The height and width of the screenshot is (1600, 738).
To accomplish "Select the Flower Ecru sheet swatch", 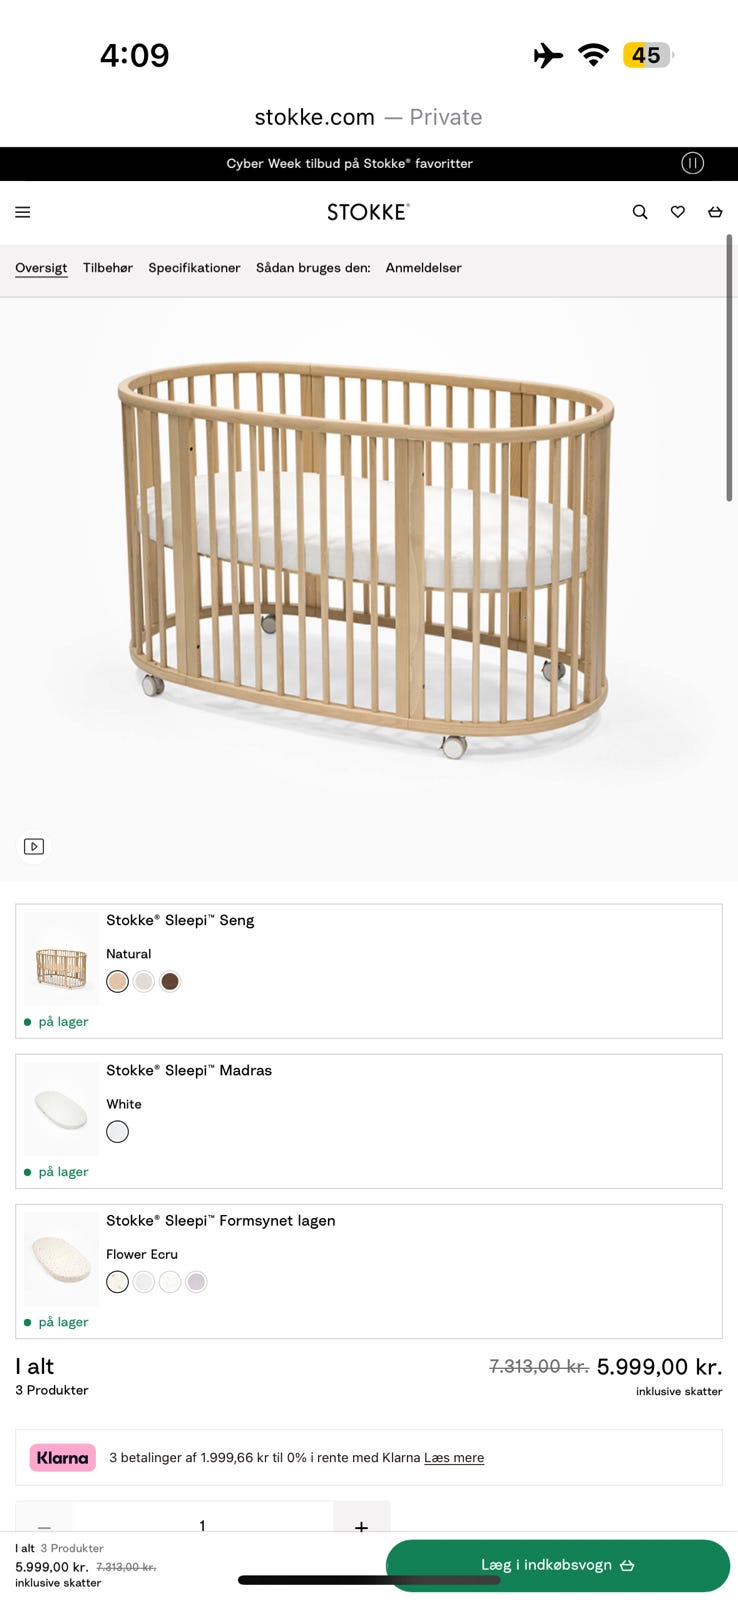I will tap(118, 1282).
